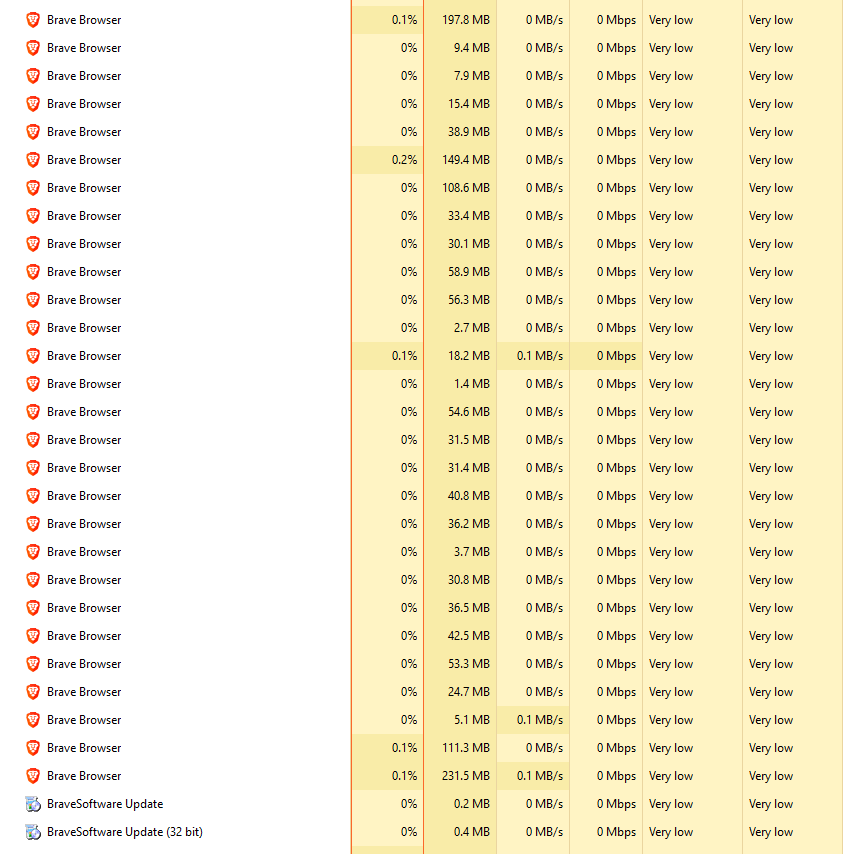Click the 3.7 MB memory value
This screenshot has width=850, height=854.
tap(472, 552)
